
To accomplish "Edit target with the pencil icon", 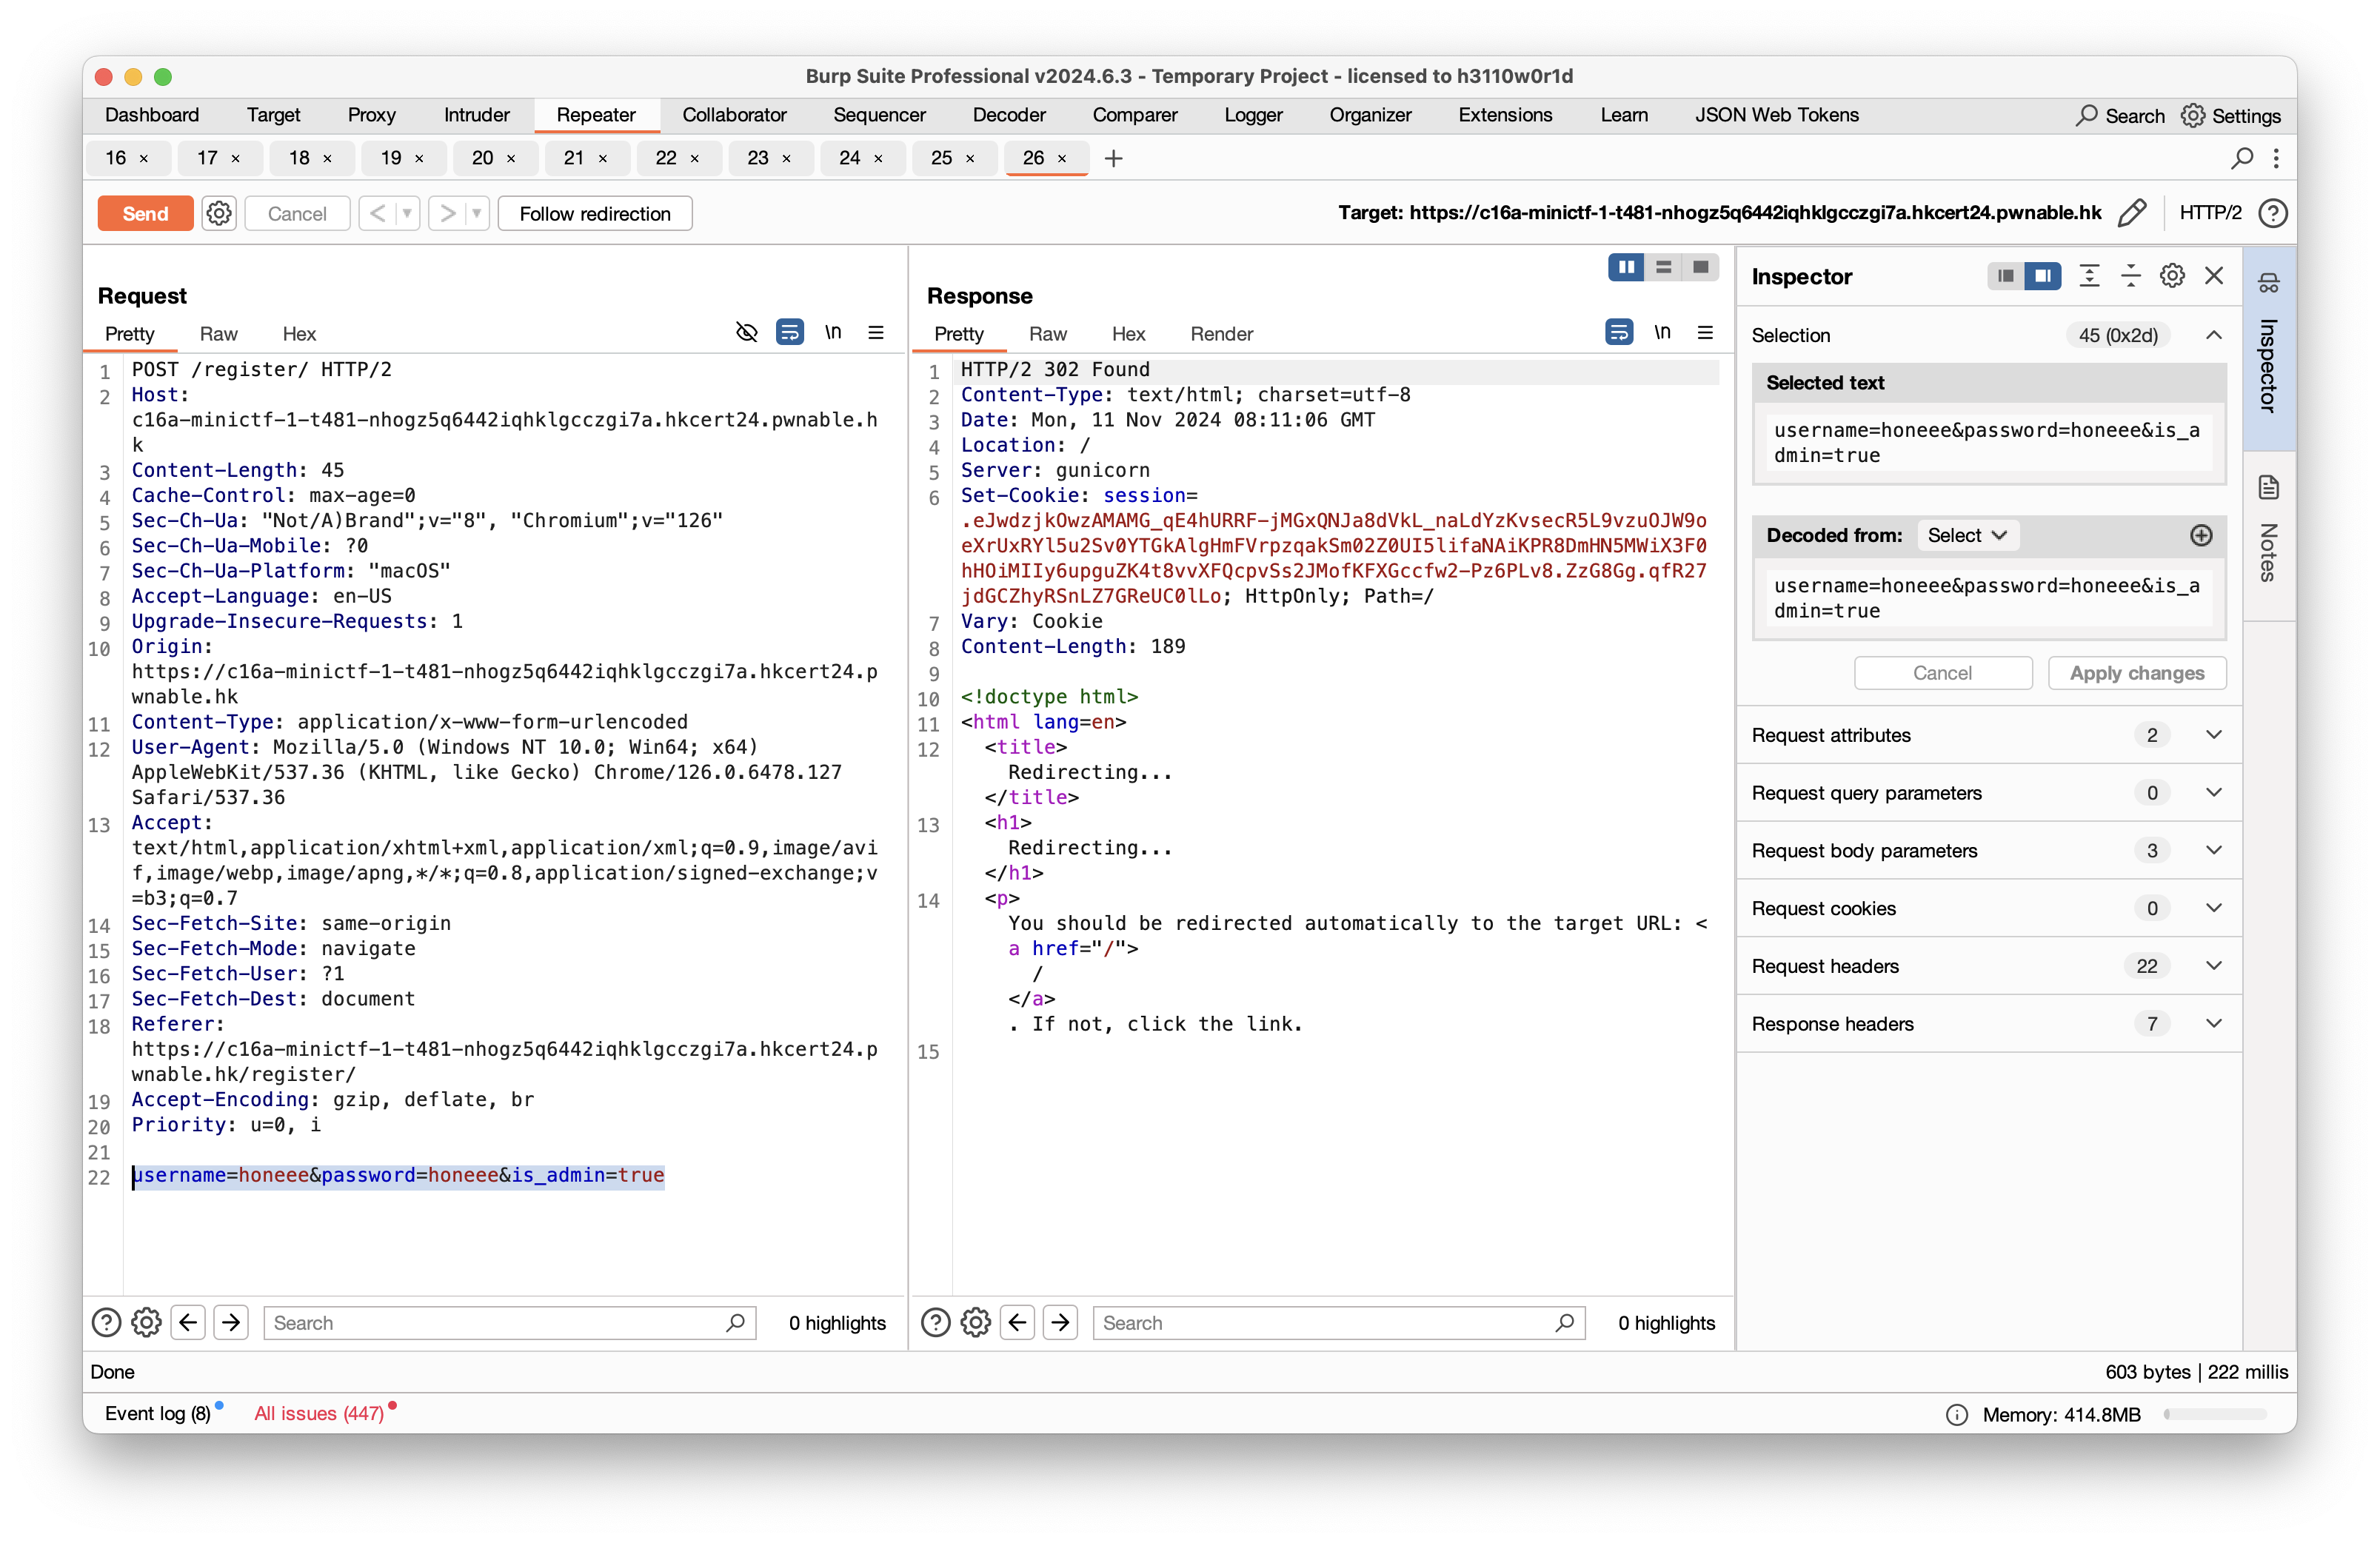I will (x=2131, y=213).
